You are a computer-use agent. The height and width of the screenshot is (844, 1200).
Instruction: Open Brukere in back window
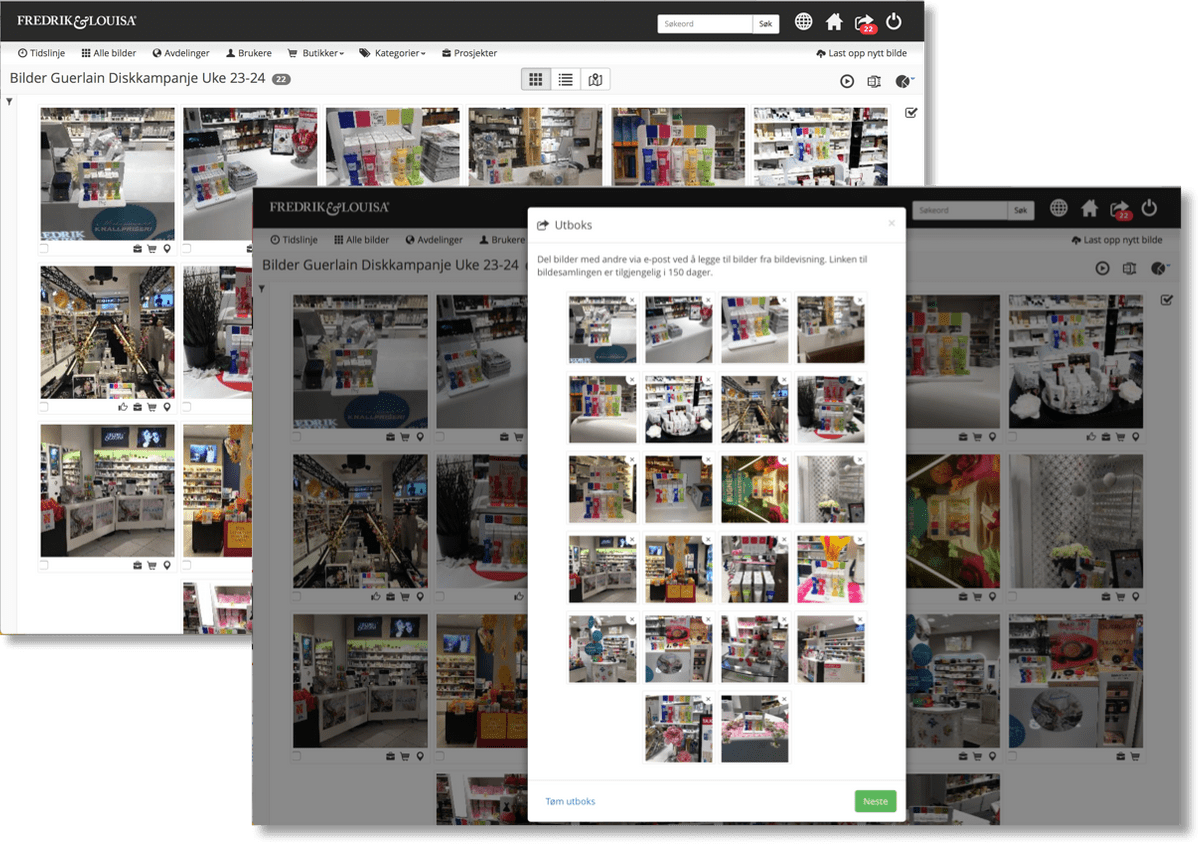[249, 53]
